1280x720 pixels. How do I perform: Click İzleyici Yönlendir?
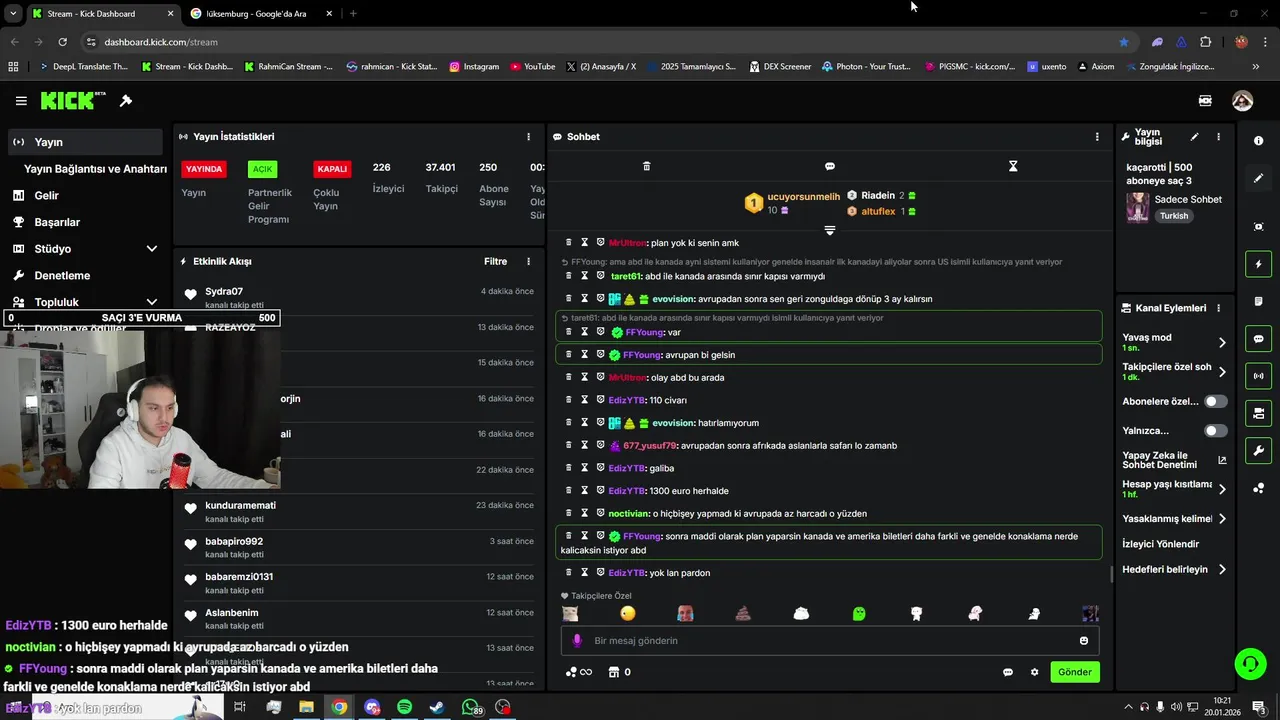coord(1160,544)
